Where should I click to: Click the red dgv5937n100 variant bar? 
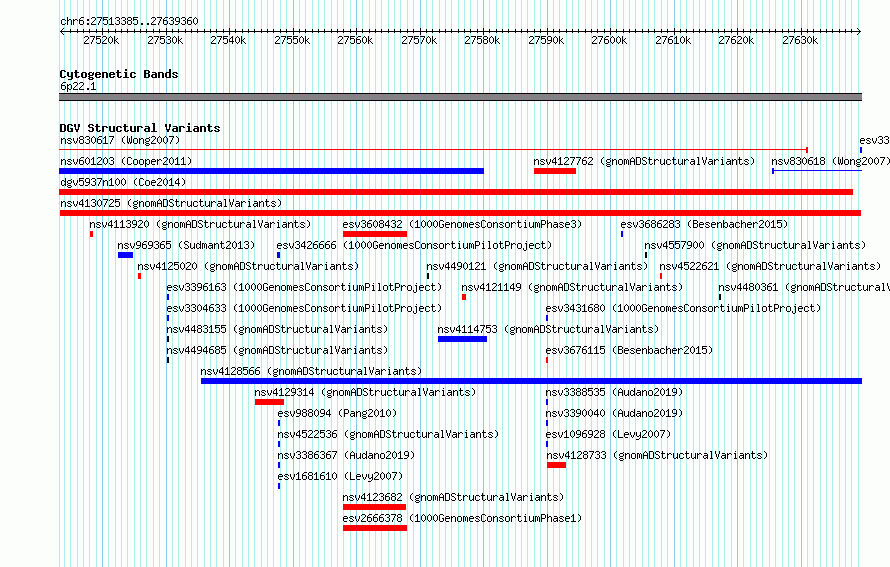tap(456, 192)
